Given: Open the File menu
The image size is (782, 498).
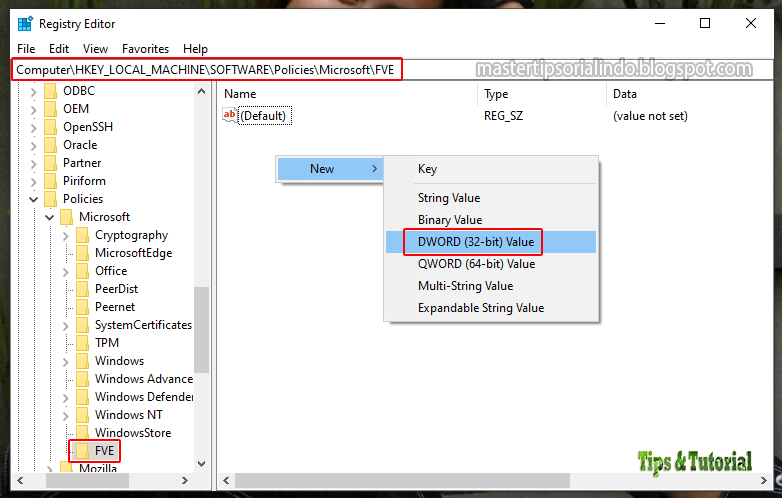Looking at the screenshot, I should coord(26,49).
